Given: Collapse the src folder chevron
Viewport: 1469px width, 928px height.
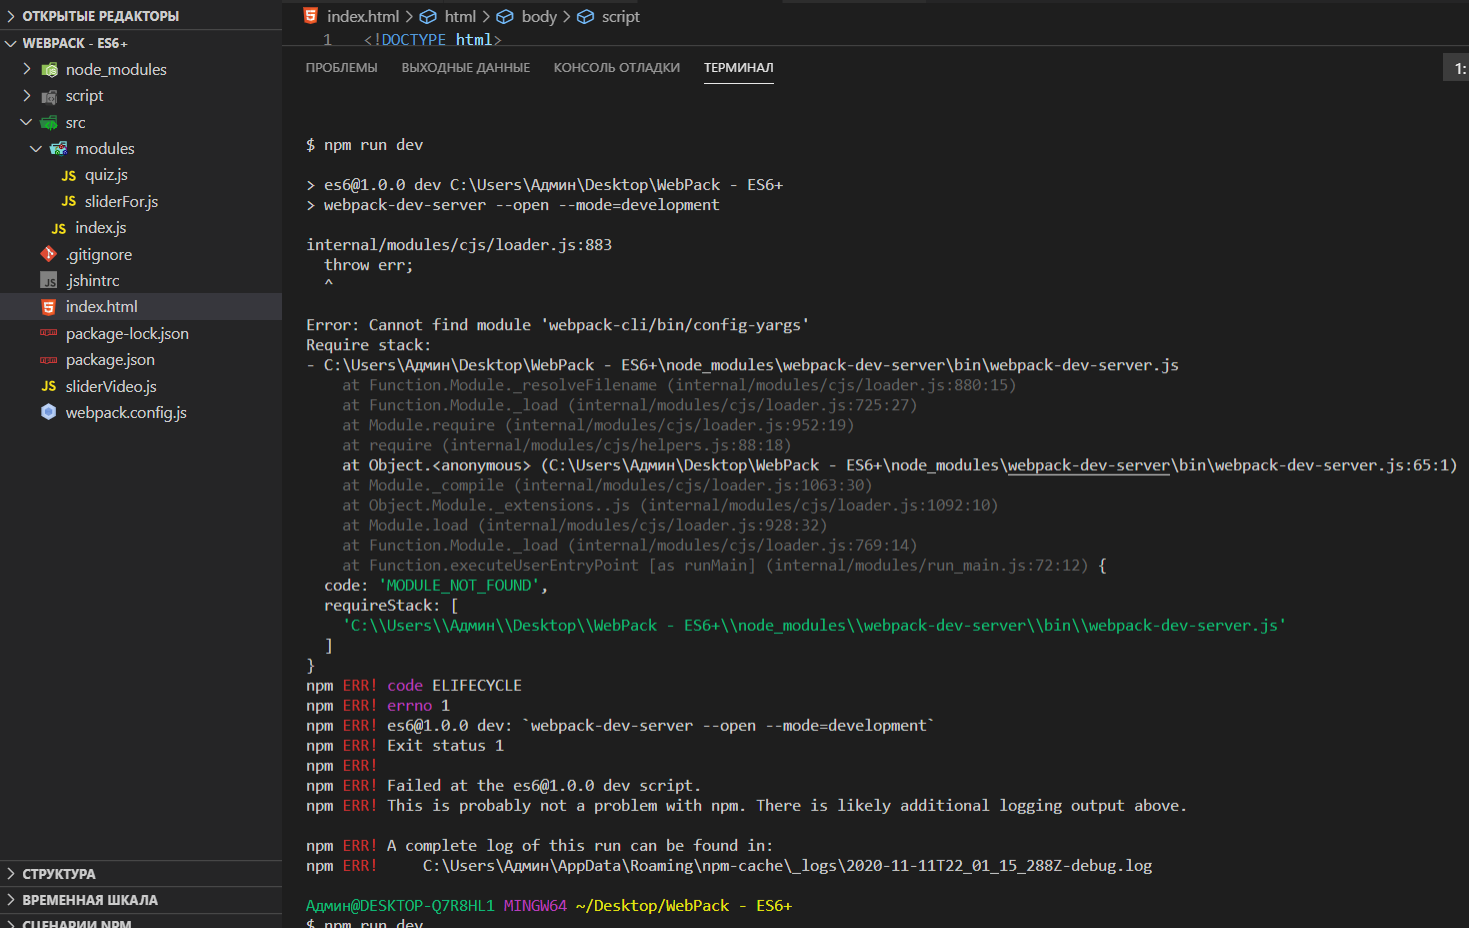Looking at the screenshot, I should [26, 122].
